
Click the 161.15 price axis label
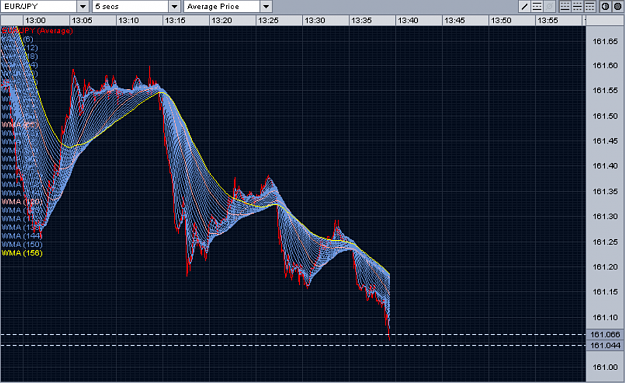605,292
